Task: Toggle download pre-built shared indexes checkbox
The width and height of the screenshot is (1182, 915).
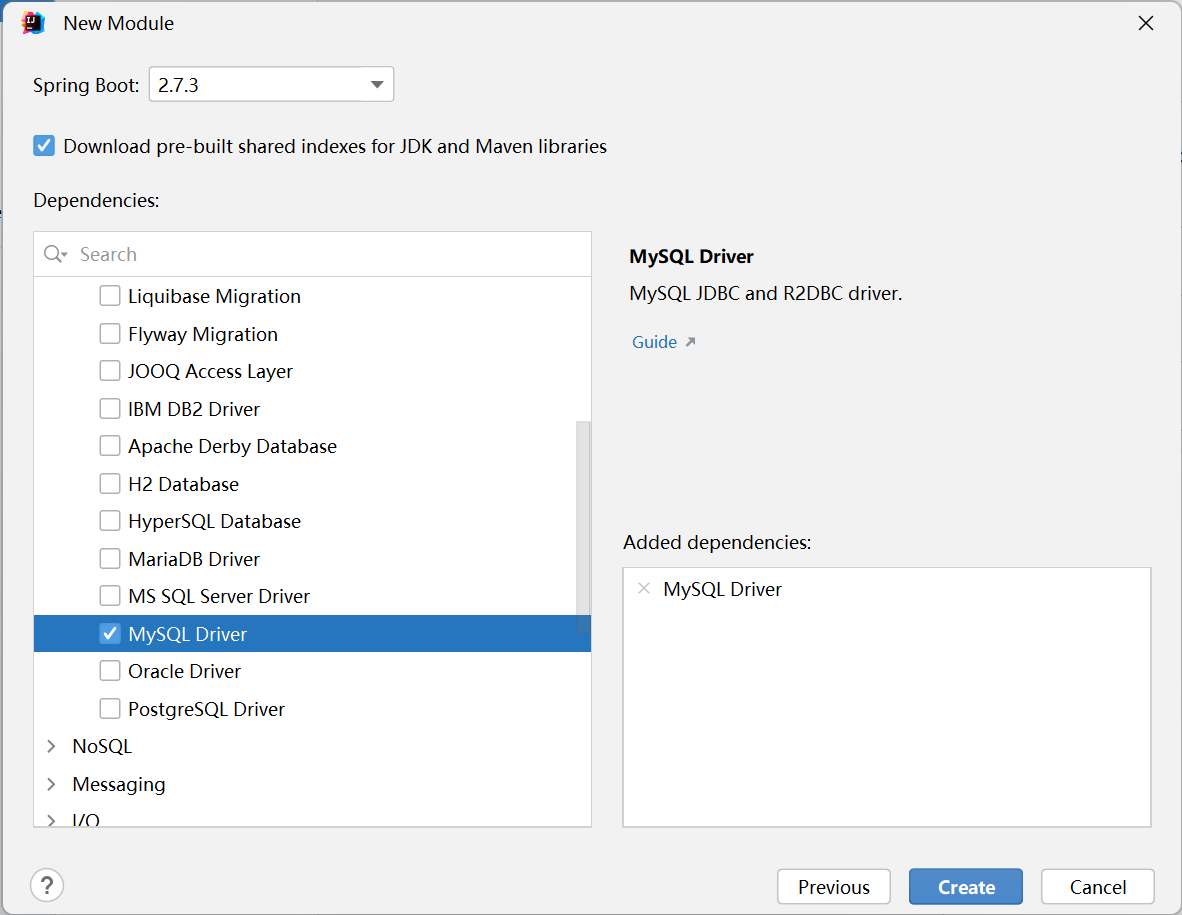Action: point(44,145)
